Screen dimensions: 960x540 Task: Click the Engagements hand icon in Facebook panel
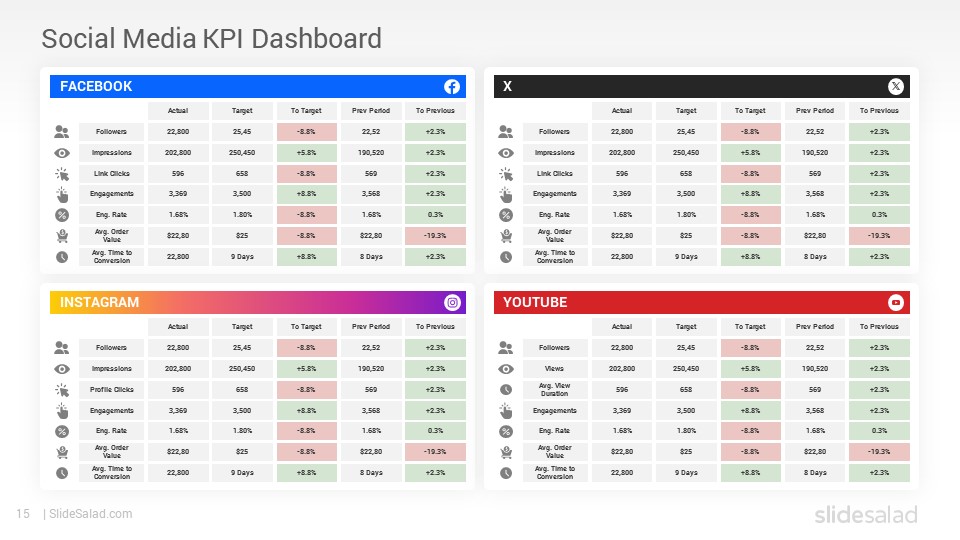tap(62, 195)
